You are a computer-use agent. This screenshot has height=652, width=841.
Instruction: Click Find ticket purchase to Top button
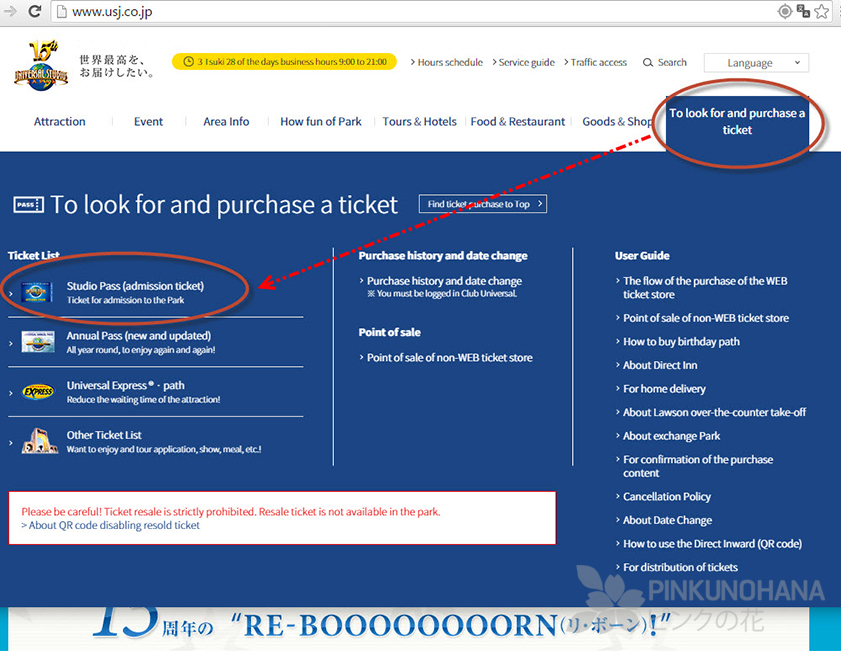(x=483, y=204)
